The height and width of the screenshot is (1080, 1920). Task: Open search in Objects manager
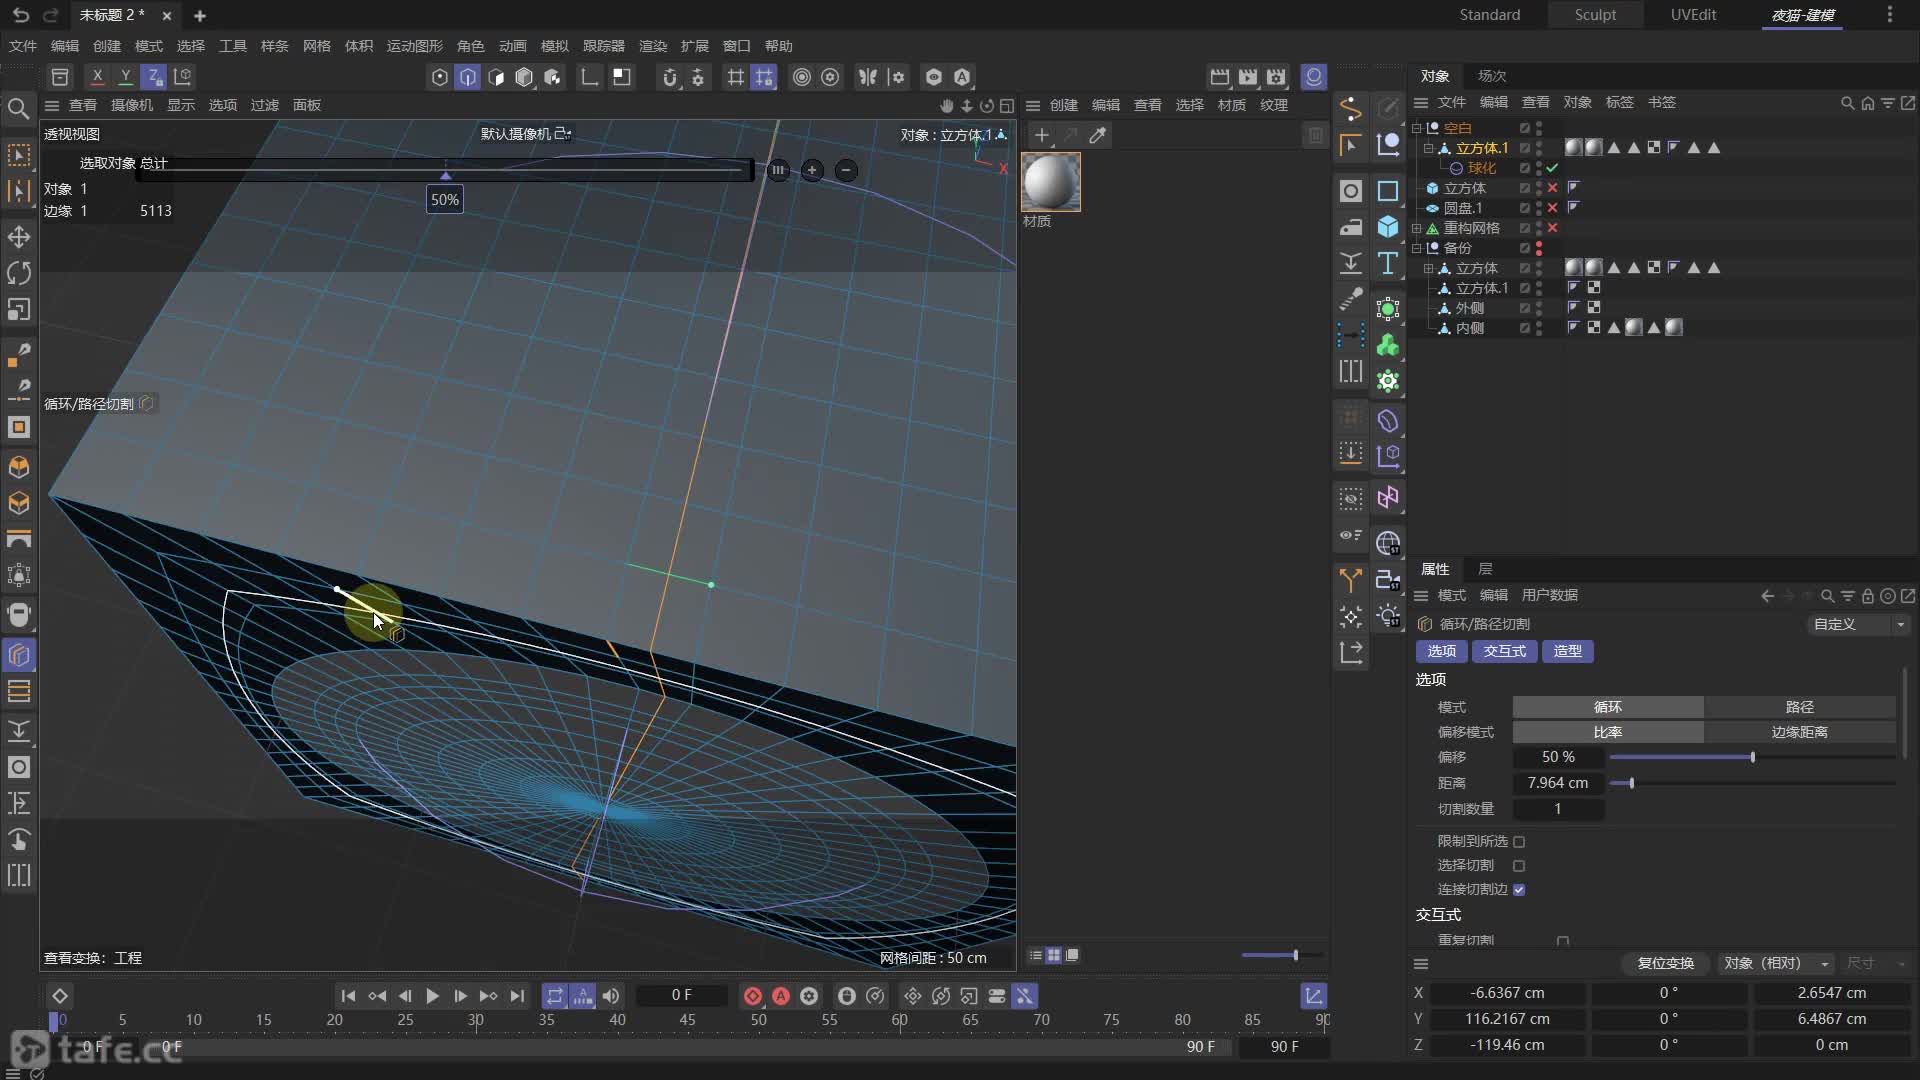1847,103
